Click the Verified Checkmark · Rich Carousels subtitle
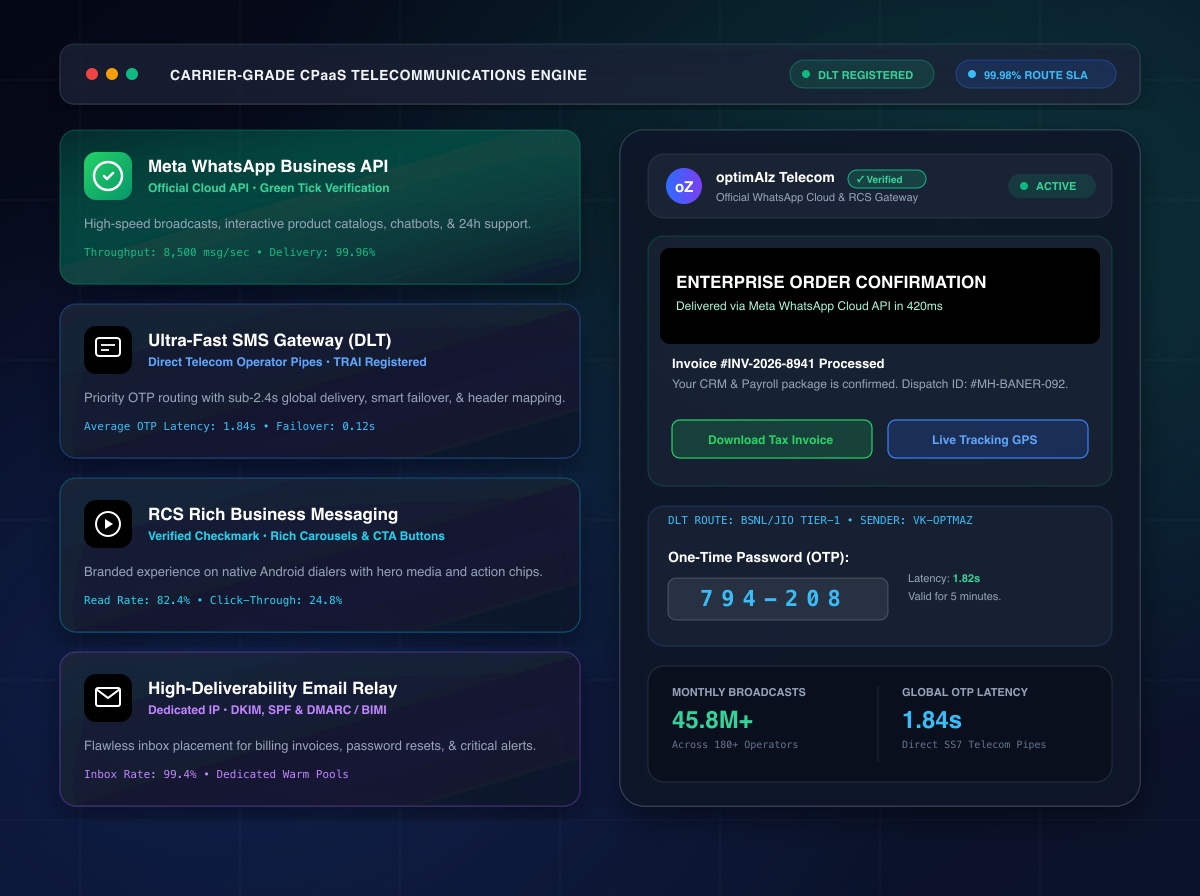The height and width of the screenshot is (896, 1200). point(296,536)
